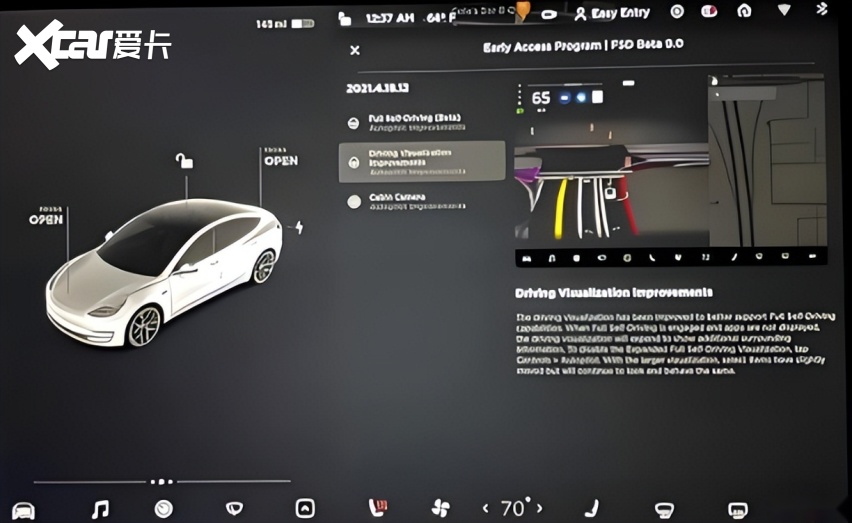The height and width of the screenshot is (523, 852).
Task: Tap the Early Access Program panel title
Action: pos(583,45)
